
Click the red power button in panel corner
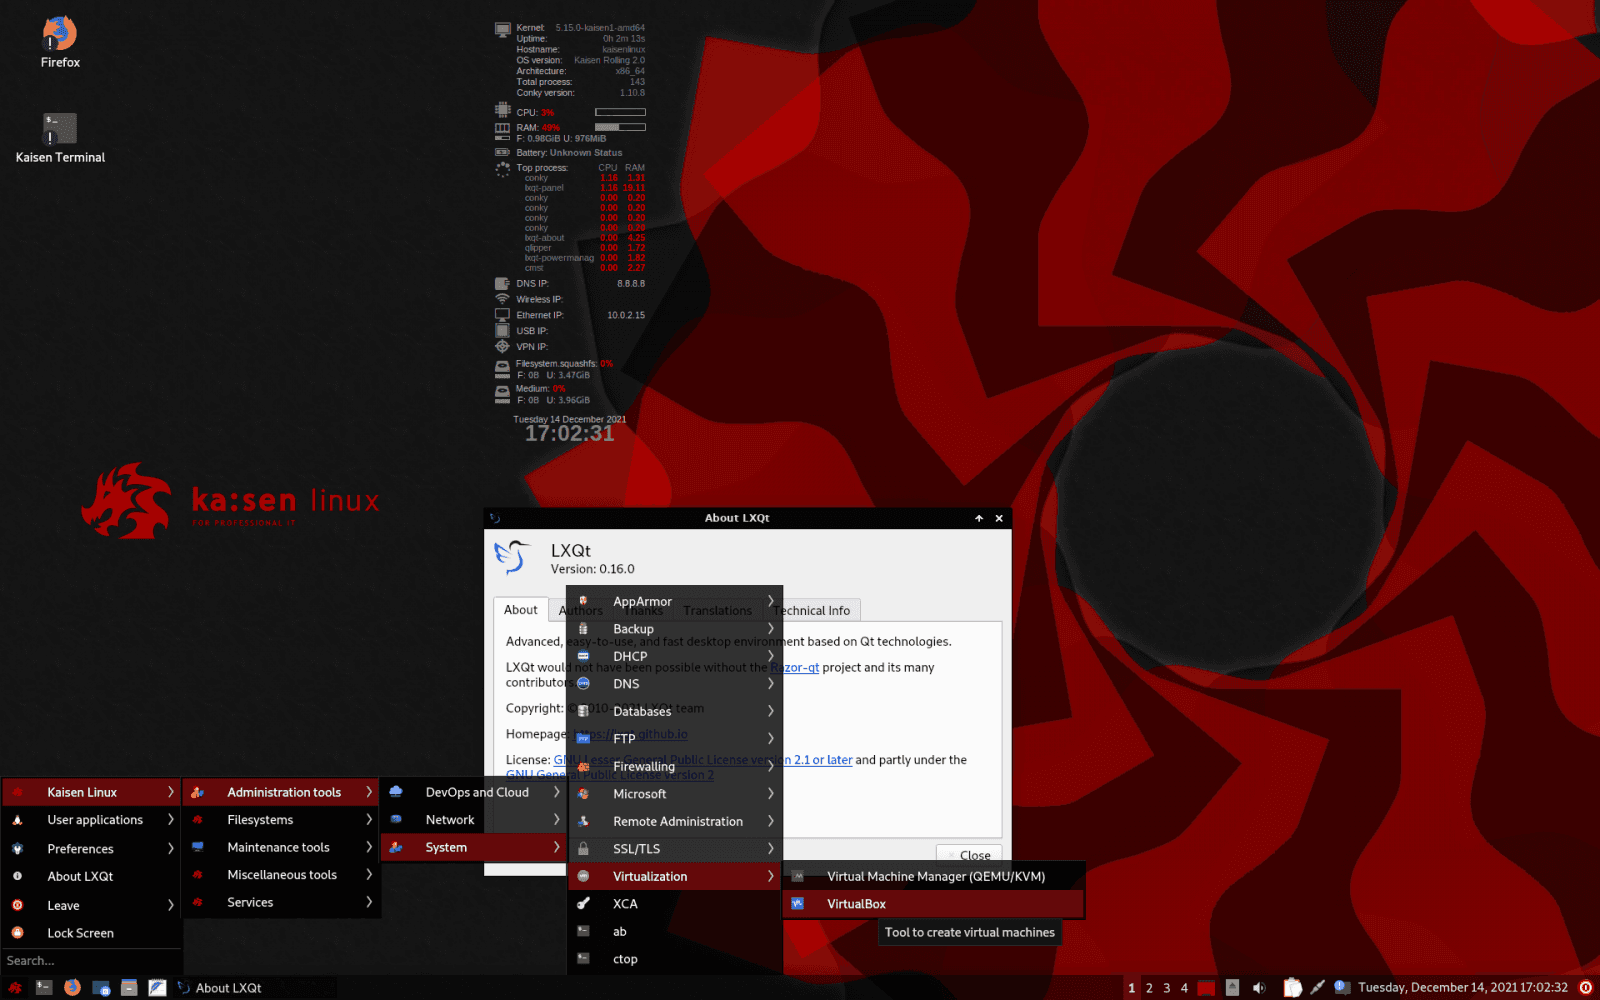click(1585, 987)
